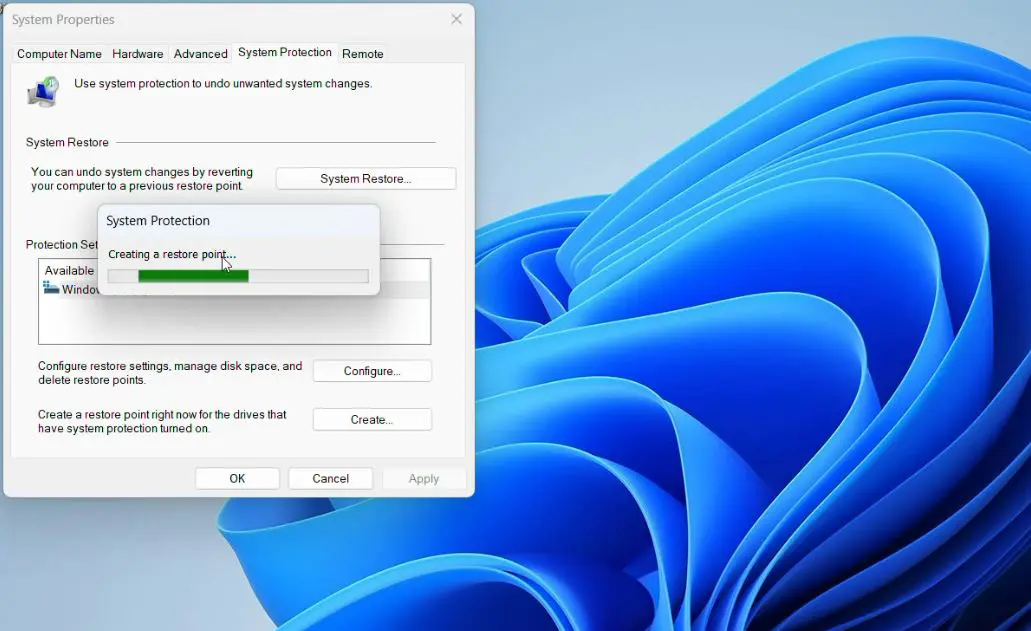Select the Advanced tab
The width and height of the screenshot is (1031, 631).
[x=200, y=54]
